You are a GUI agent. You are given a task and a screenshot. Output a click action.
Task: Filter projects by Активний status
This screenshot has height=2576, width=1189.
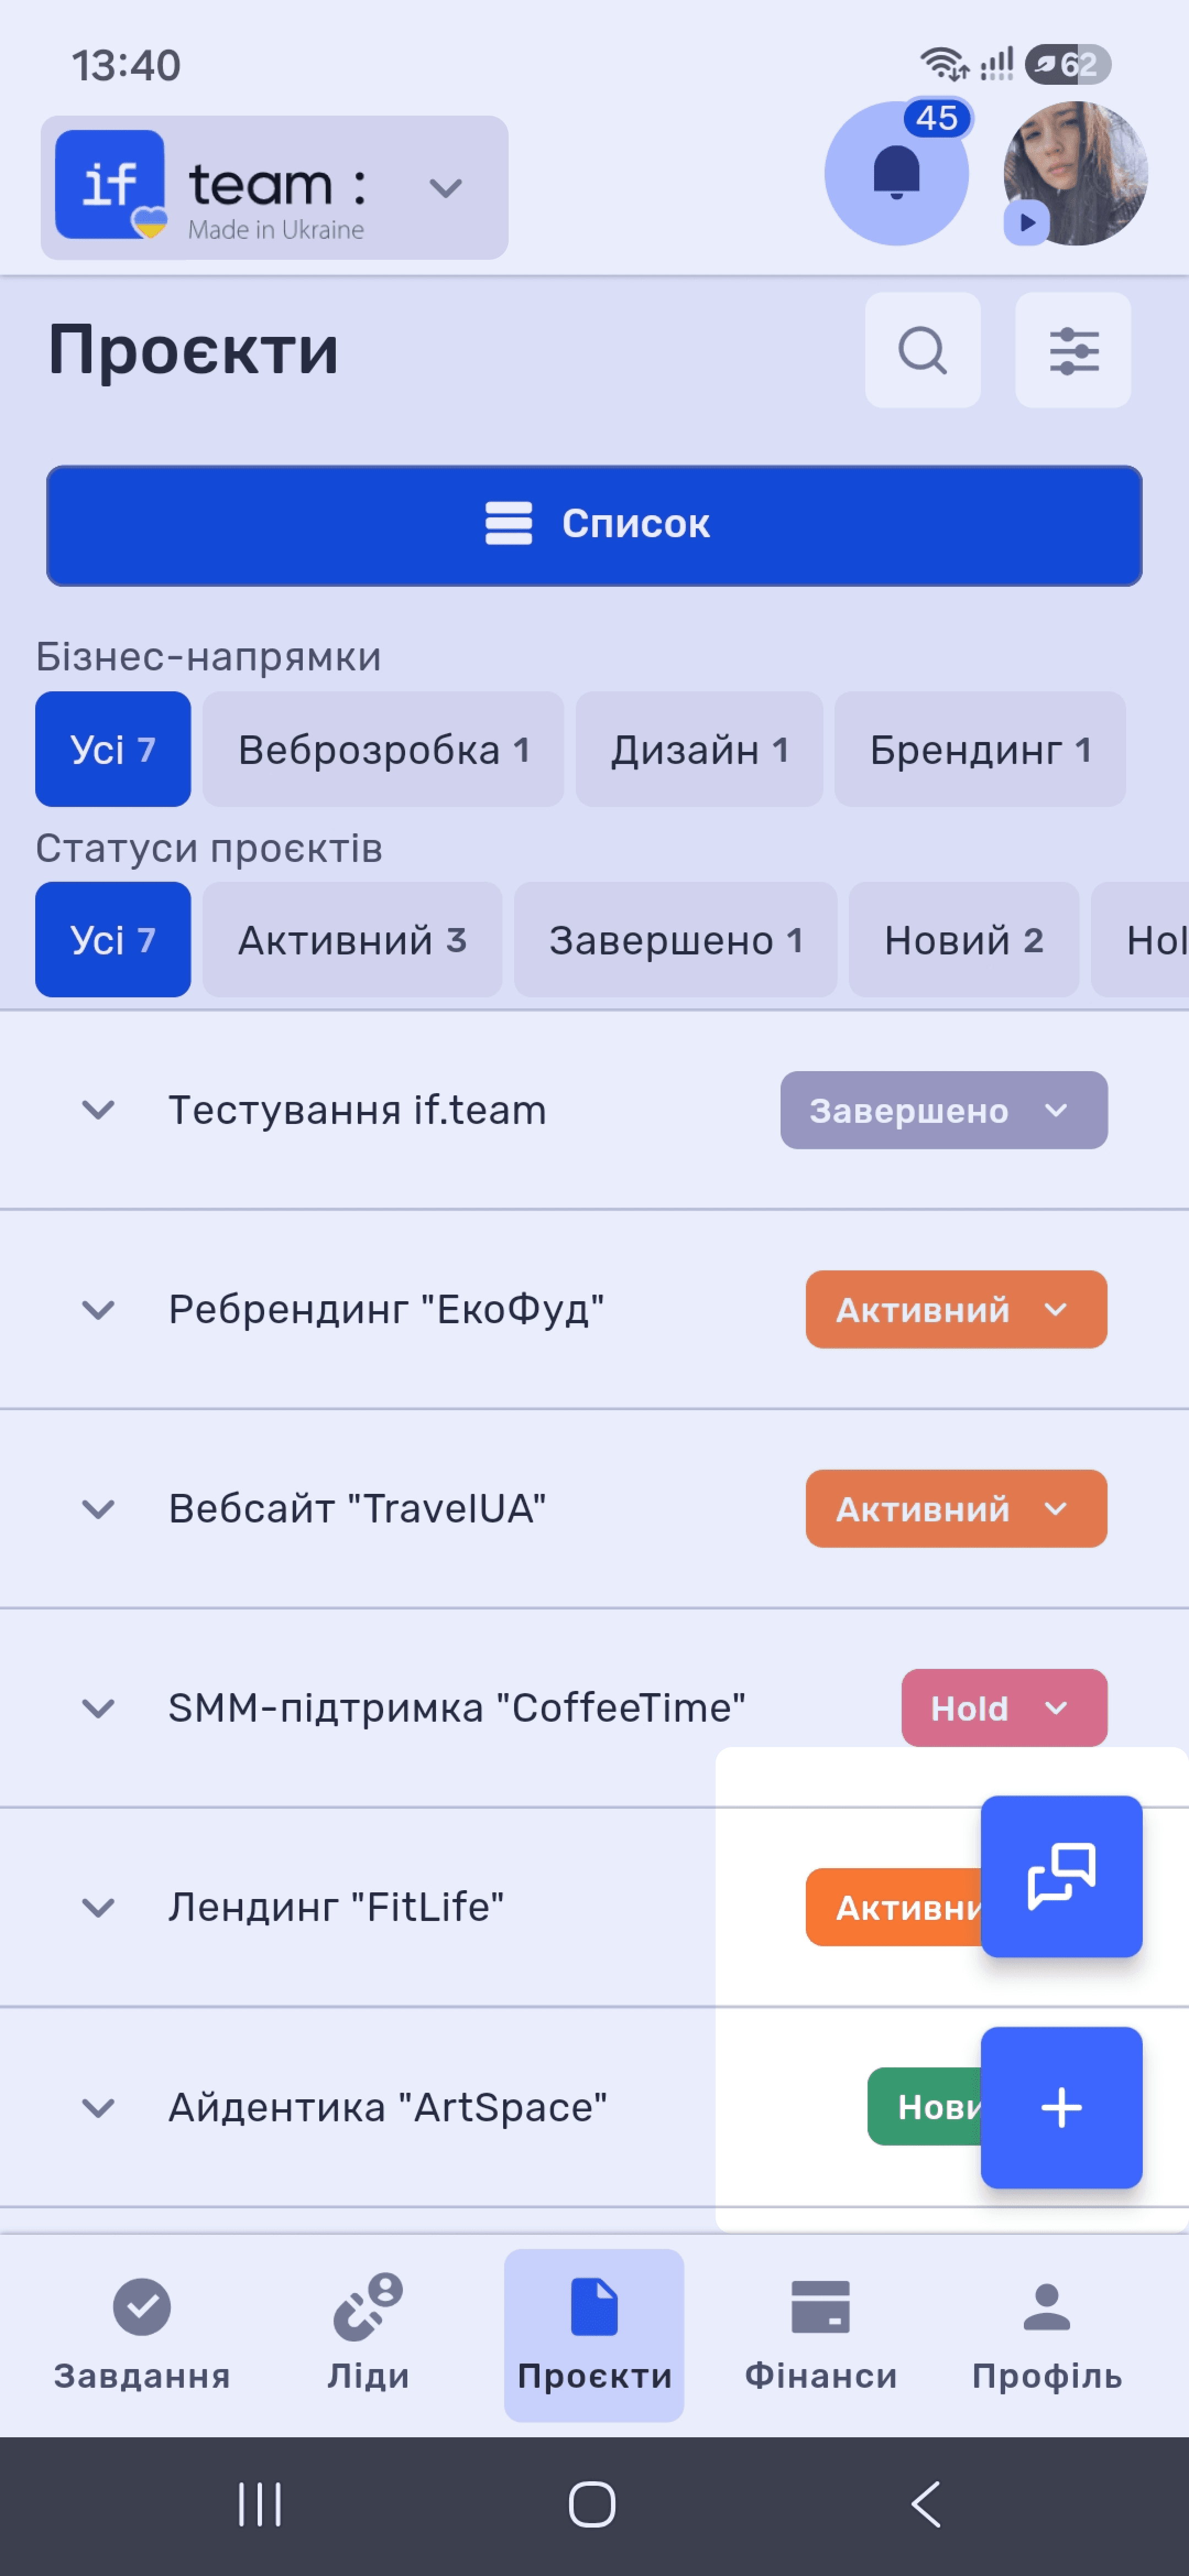click(x=352, y=939)
